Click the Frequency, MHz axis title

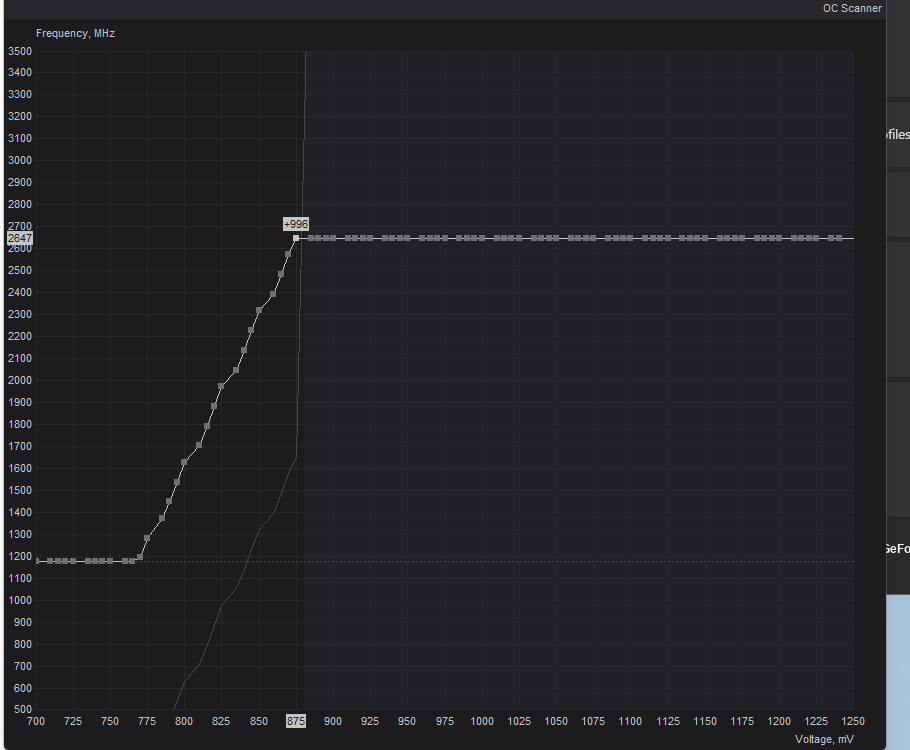tap(75, 33)
